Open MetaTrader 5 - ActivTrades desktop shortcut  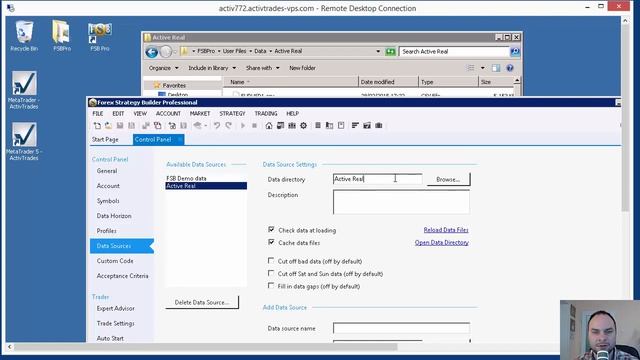click(24, 141)
